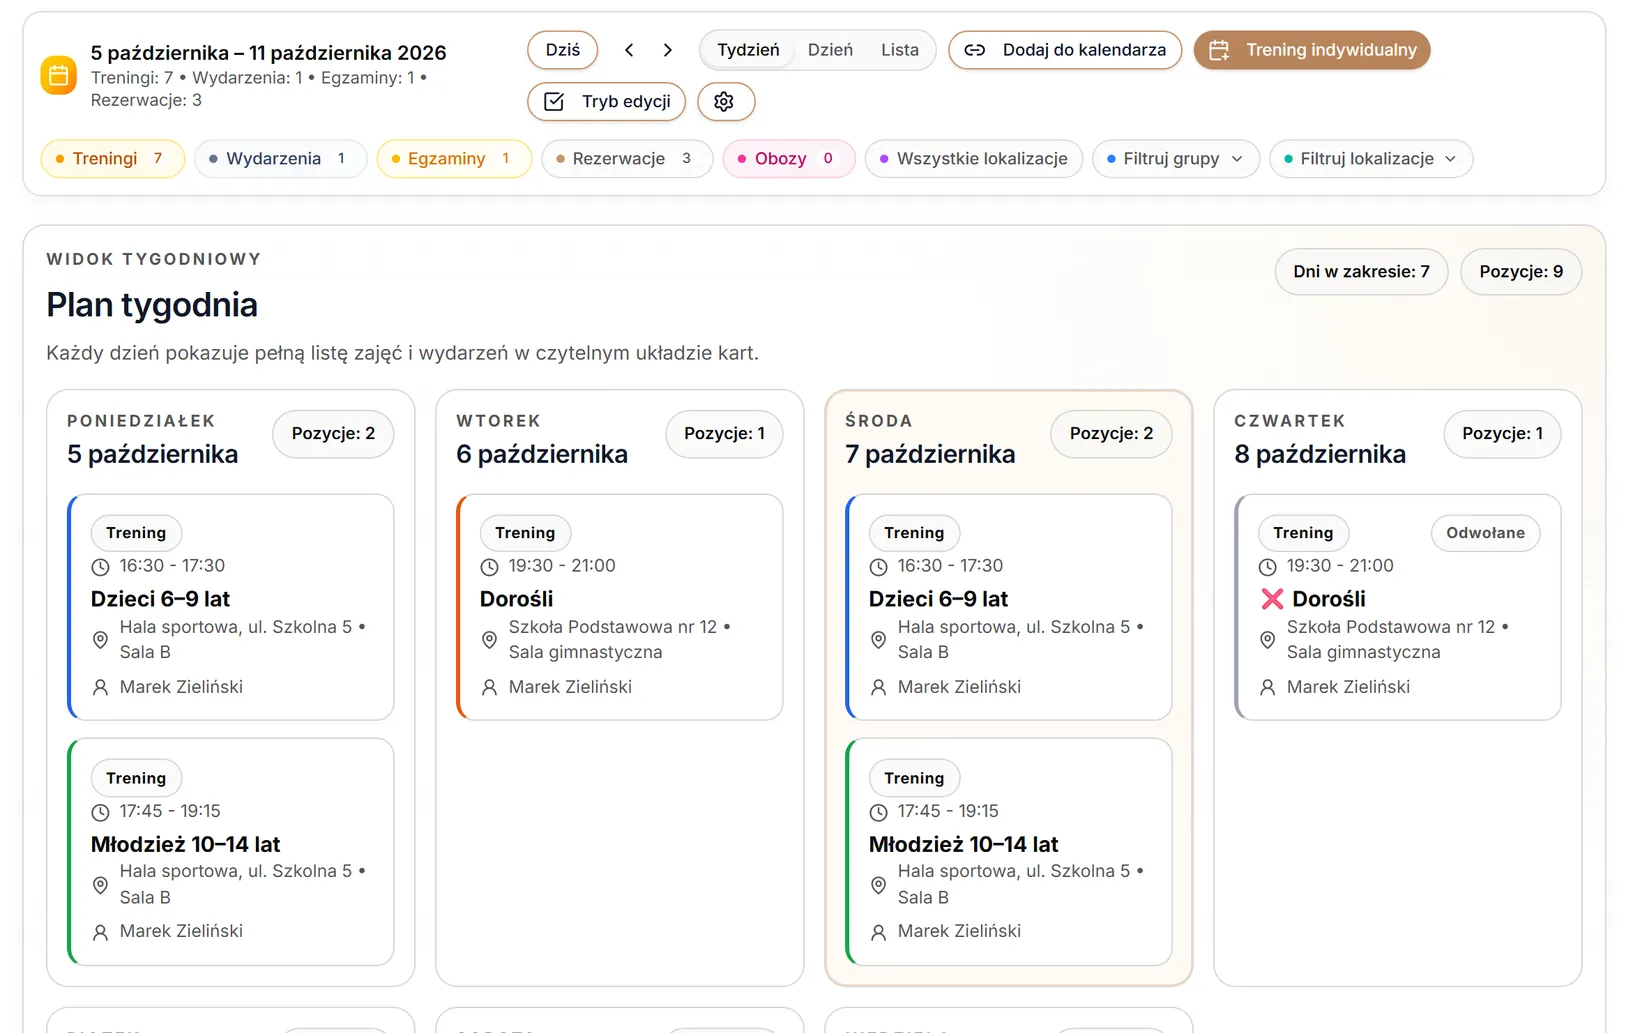Click the clock icon for Tuesday 19:30 - 21:00
Viewport: 1640px width, 1033px height.
tap(489, 567)
